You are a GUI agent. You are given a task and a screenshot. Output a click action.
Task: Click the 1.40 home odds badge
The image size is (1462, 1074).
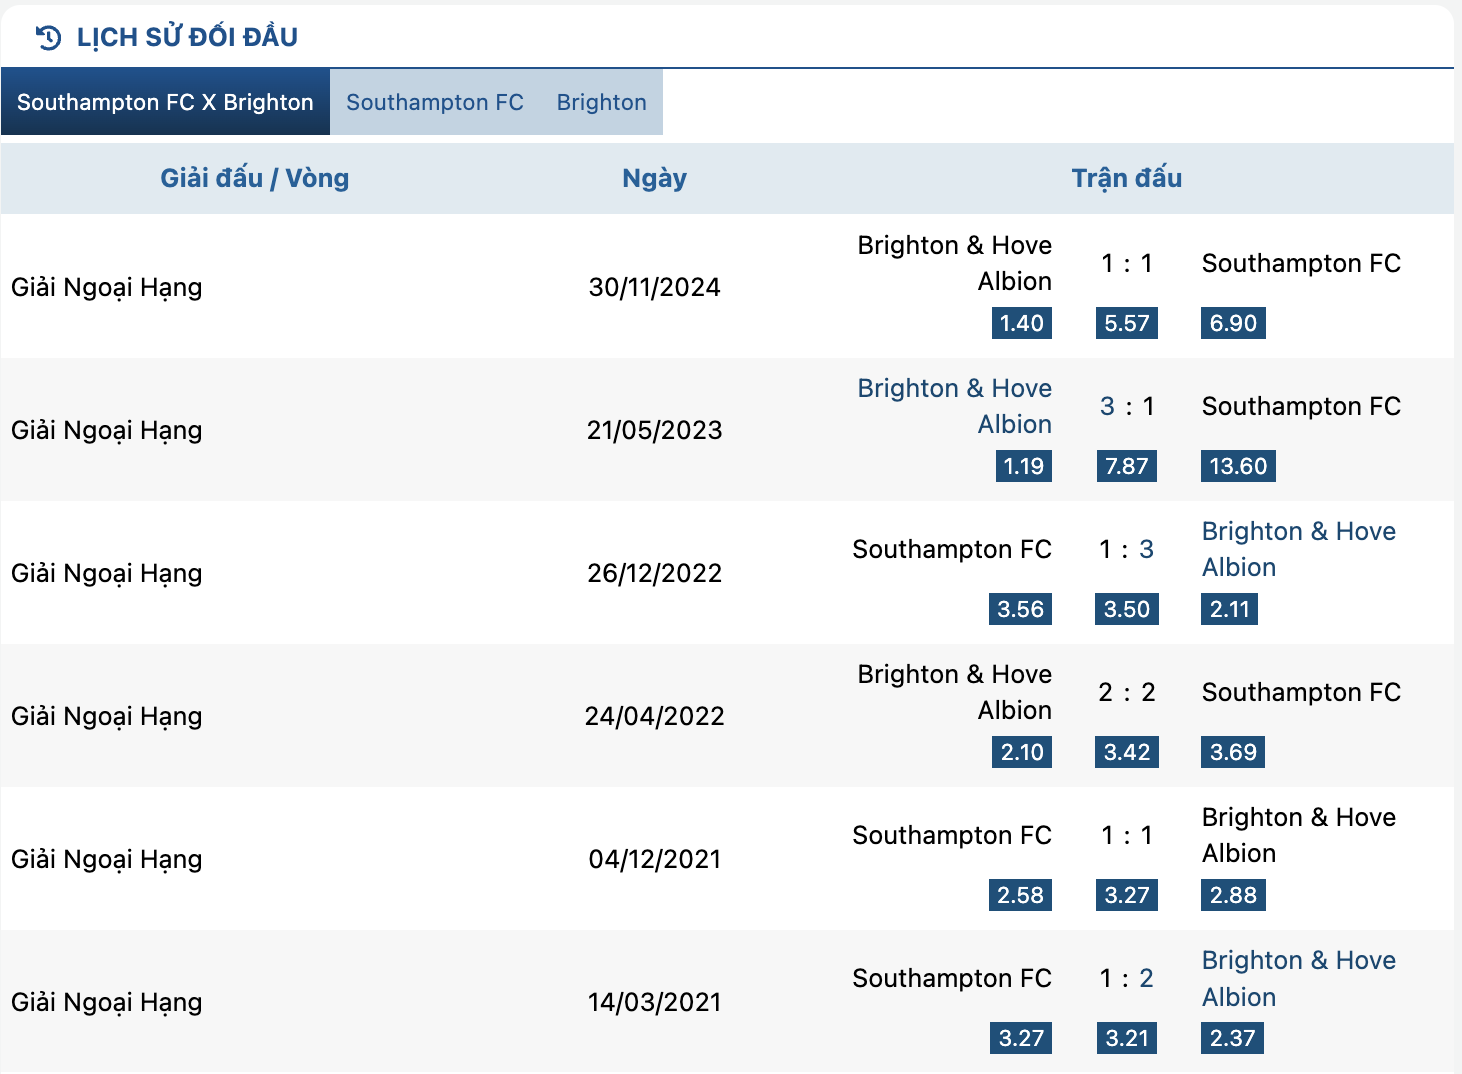[1022, 323]
